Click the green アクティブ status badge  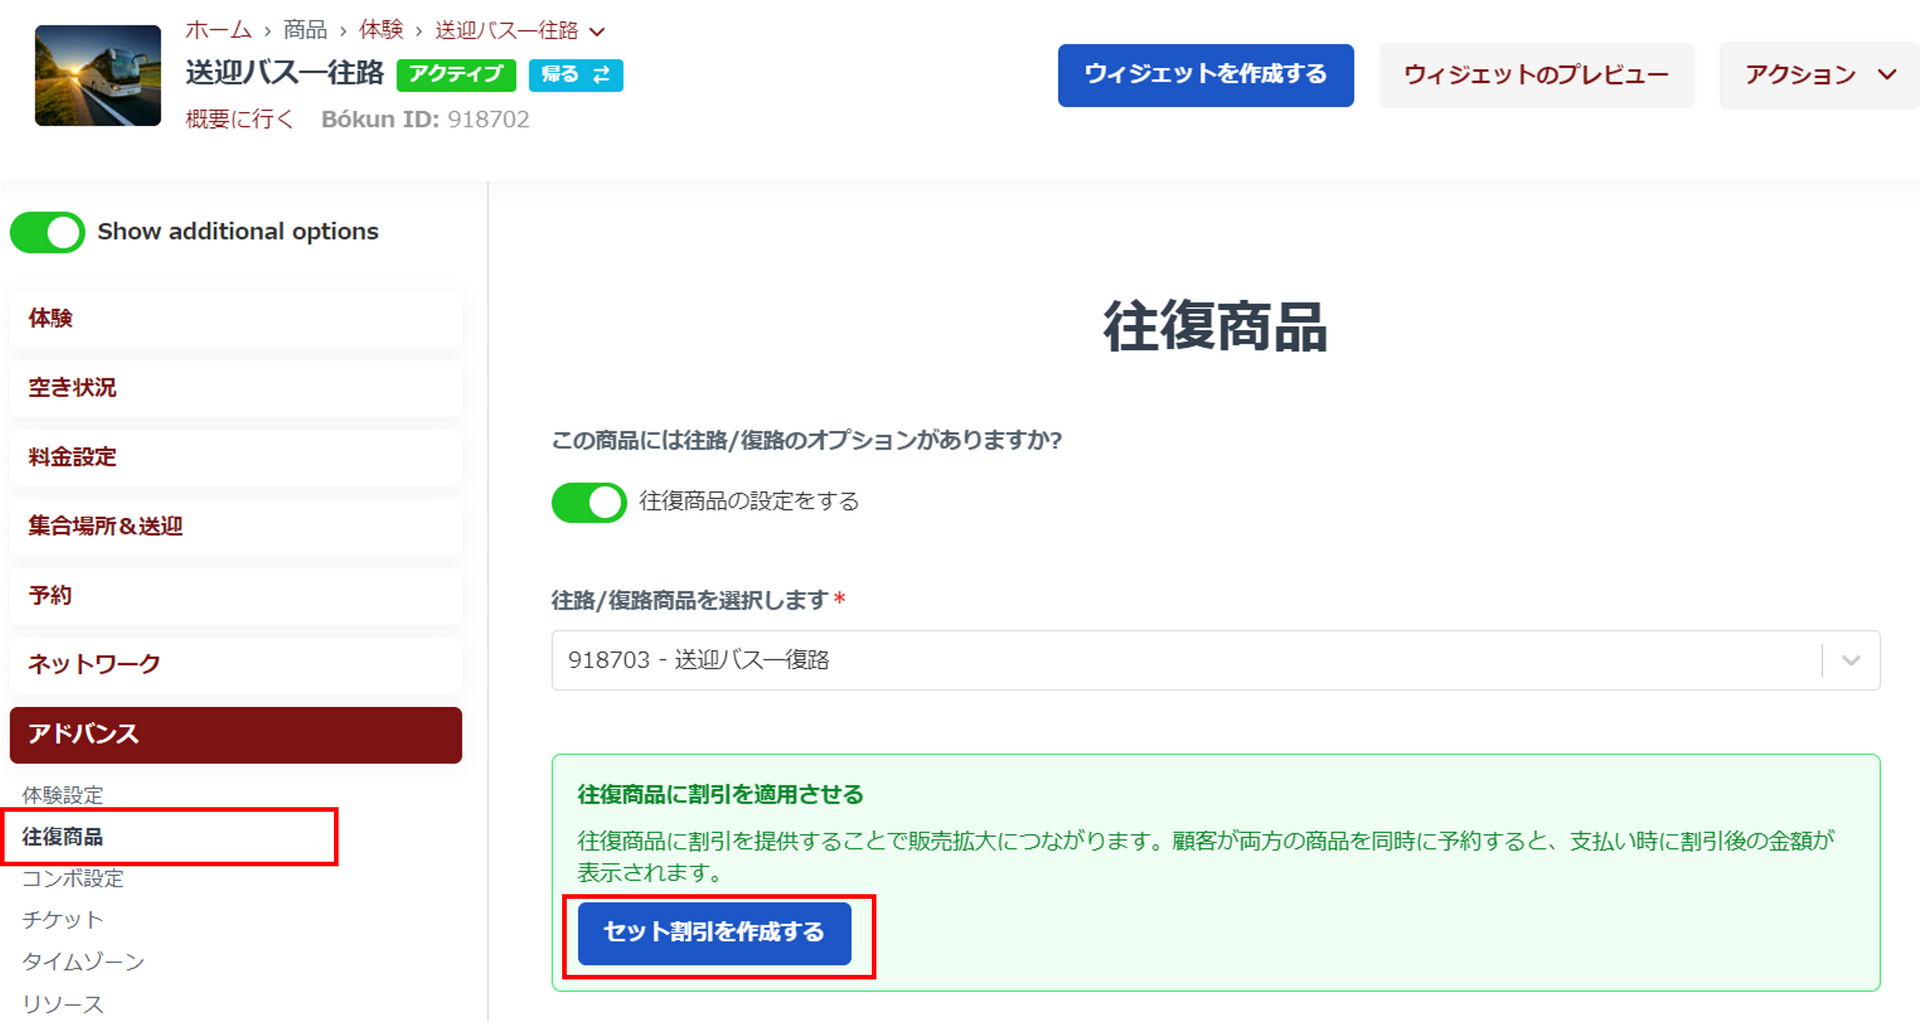pos(456,75)
